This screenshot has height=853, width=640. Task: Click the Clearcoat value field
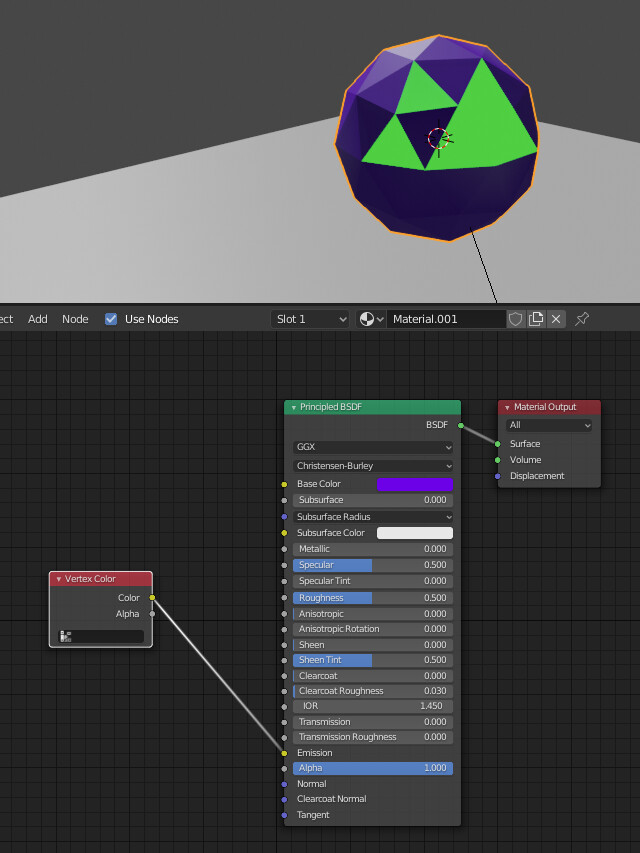coord(373,676)
